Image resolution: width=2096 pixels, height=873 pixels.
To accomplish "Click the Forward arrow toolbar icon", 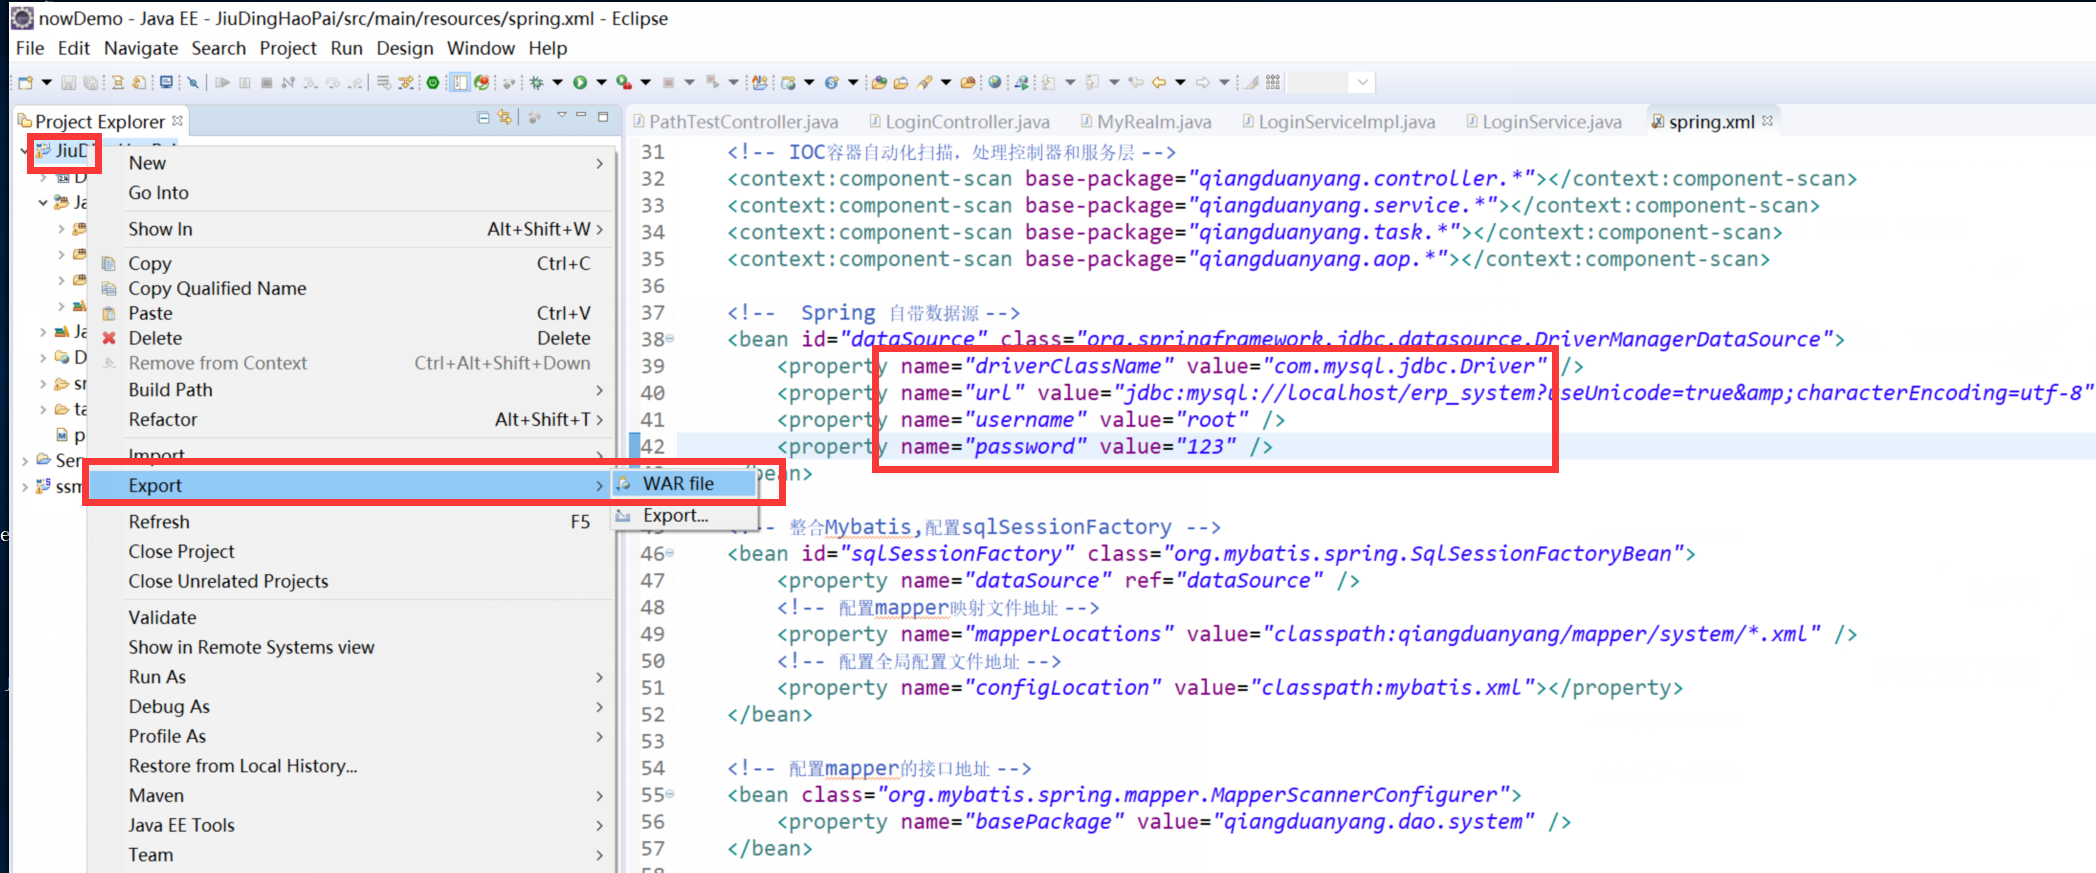I will tap(1202, 82).
